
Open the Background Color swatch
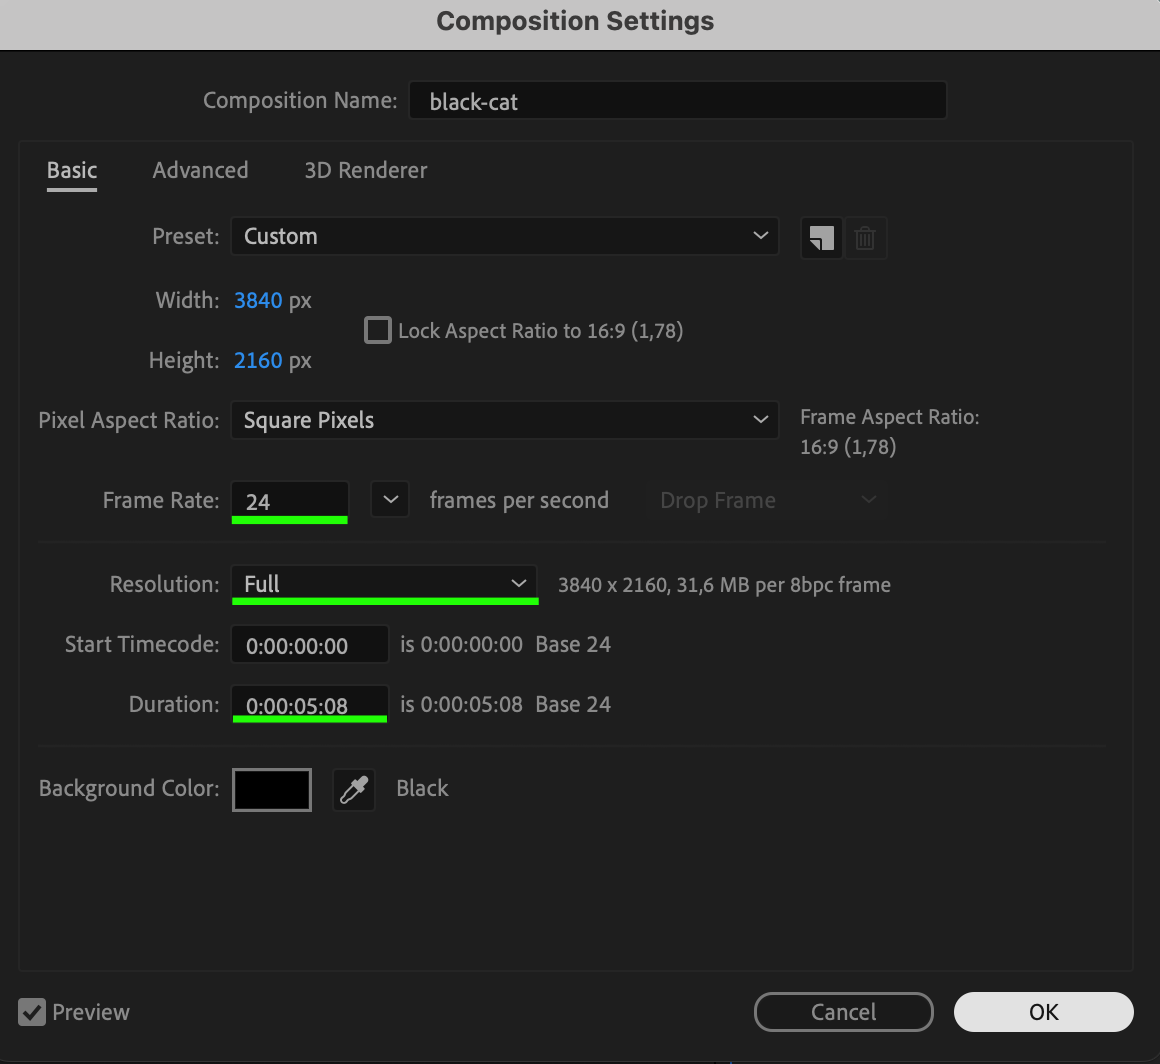pyautogui.click(x=272, y=789)
